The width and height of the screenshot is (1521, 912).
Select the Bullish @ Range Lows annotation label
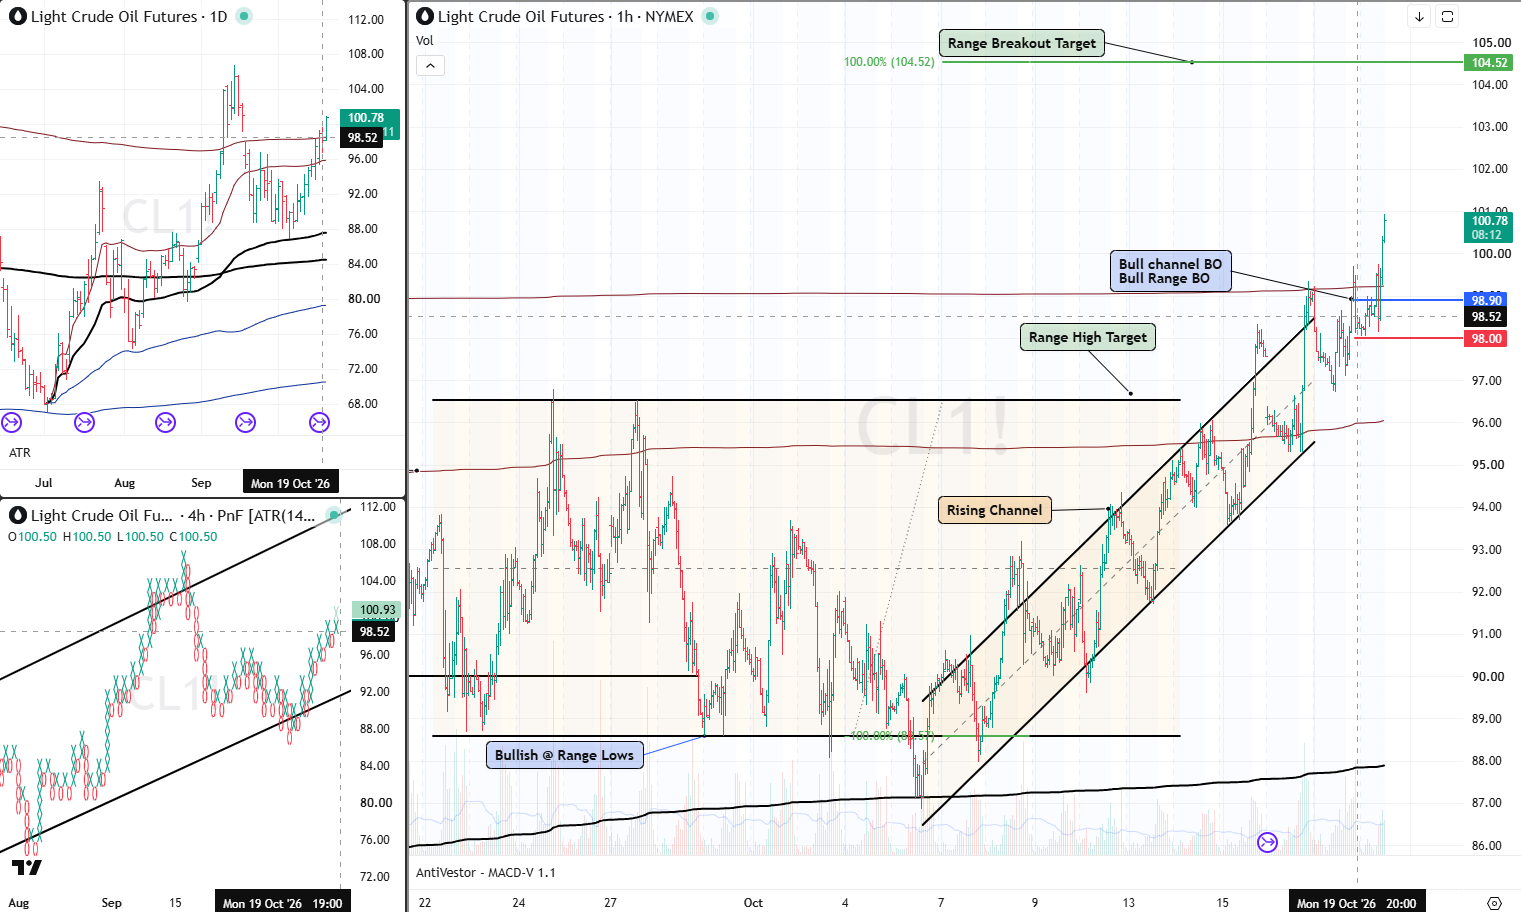click(564, 755)
